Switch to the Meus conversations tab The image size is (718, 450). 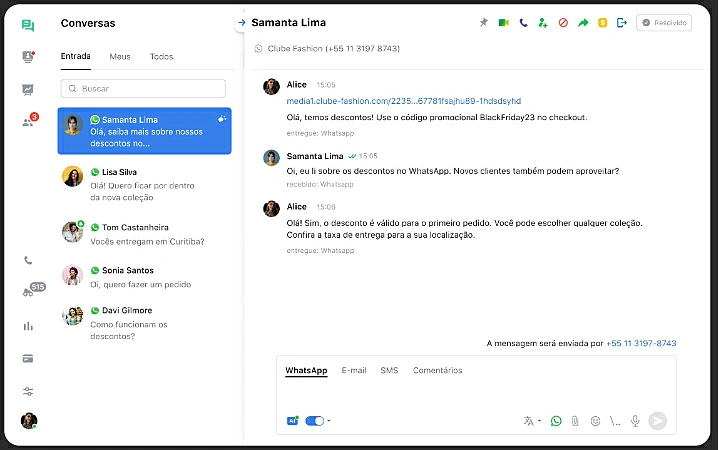120,57
